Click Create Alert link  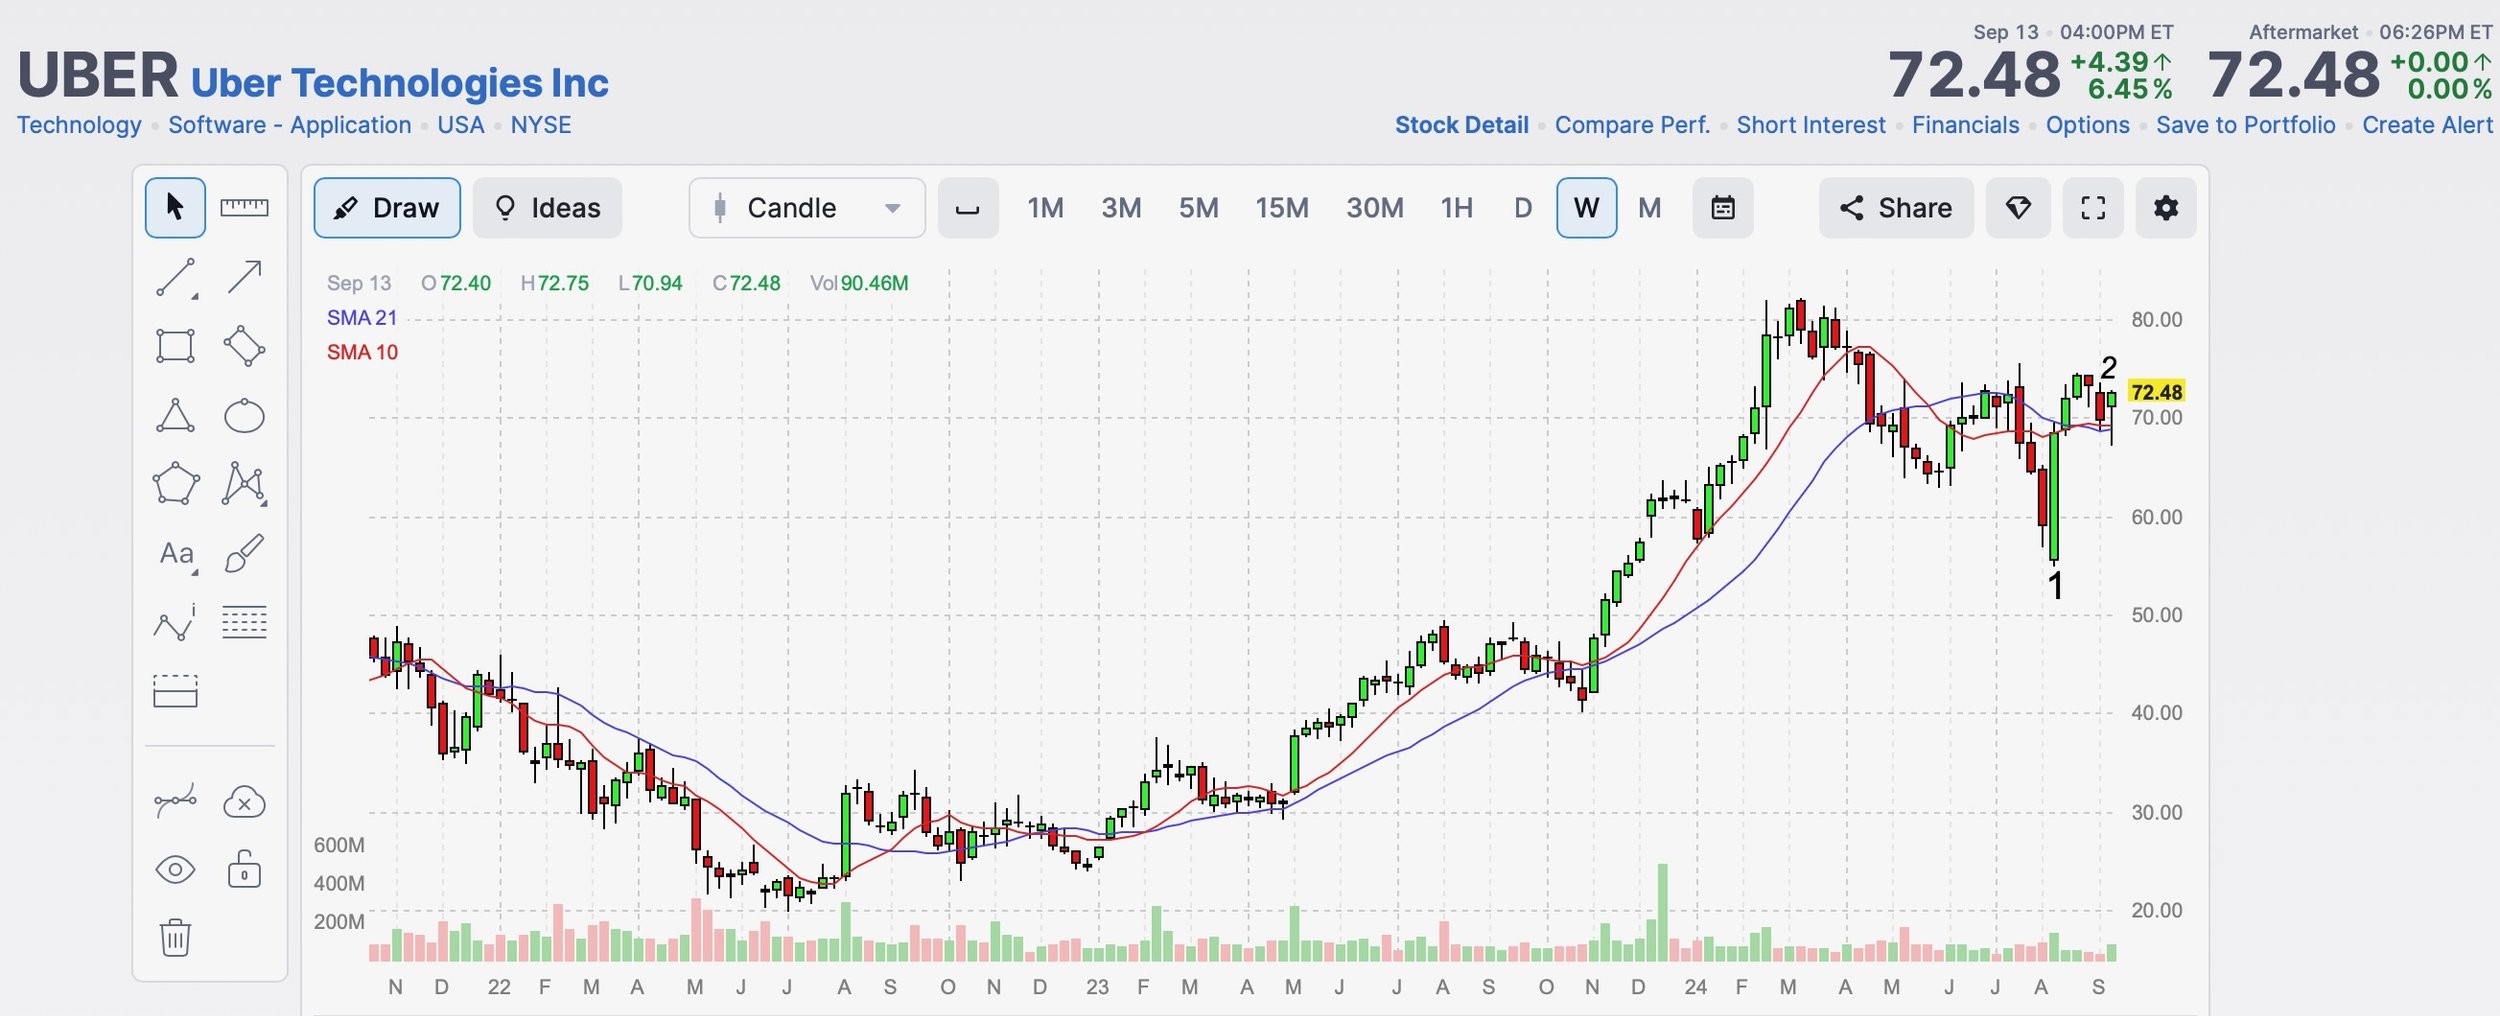coord(2428,125)
